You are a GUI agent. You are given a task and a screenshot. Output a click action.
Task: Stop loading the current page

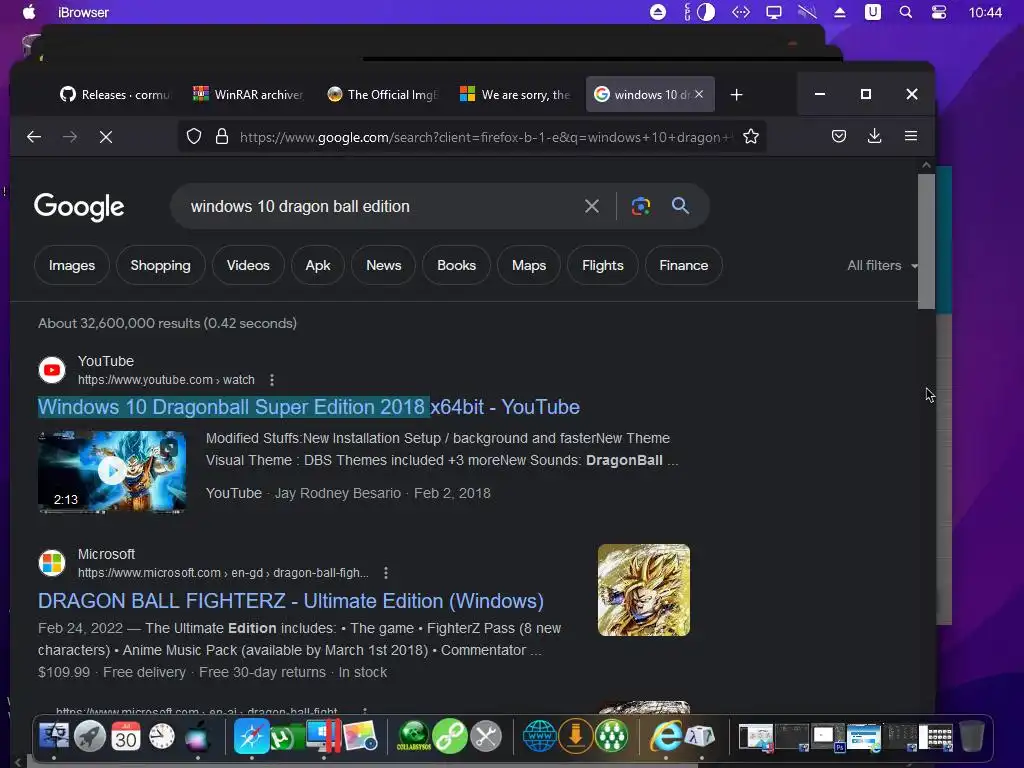click(106, 136)
